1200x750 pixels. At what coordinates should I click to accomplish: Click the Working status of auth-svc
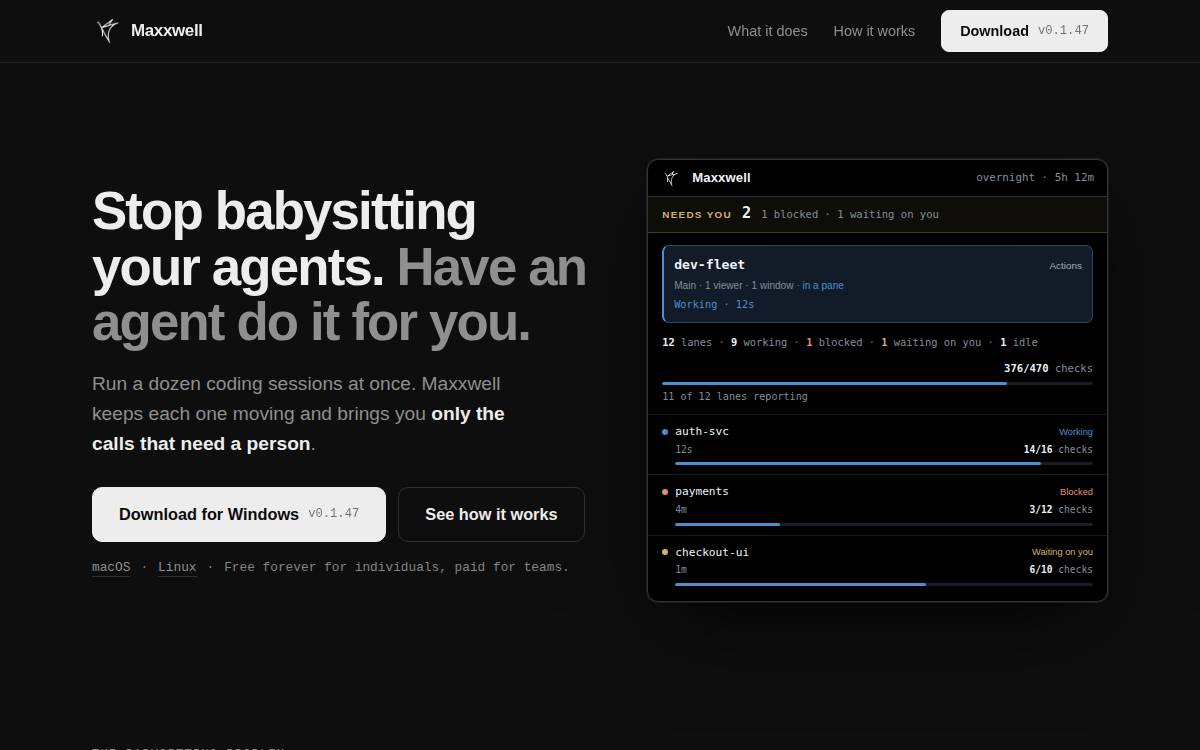pyautogui.click(x=1076, y=432)
